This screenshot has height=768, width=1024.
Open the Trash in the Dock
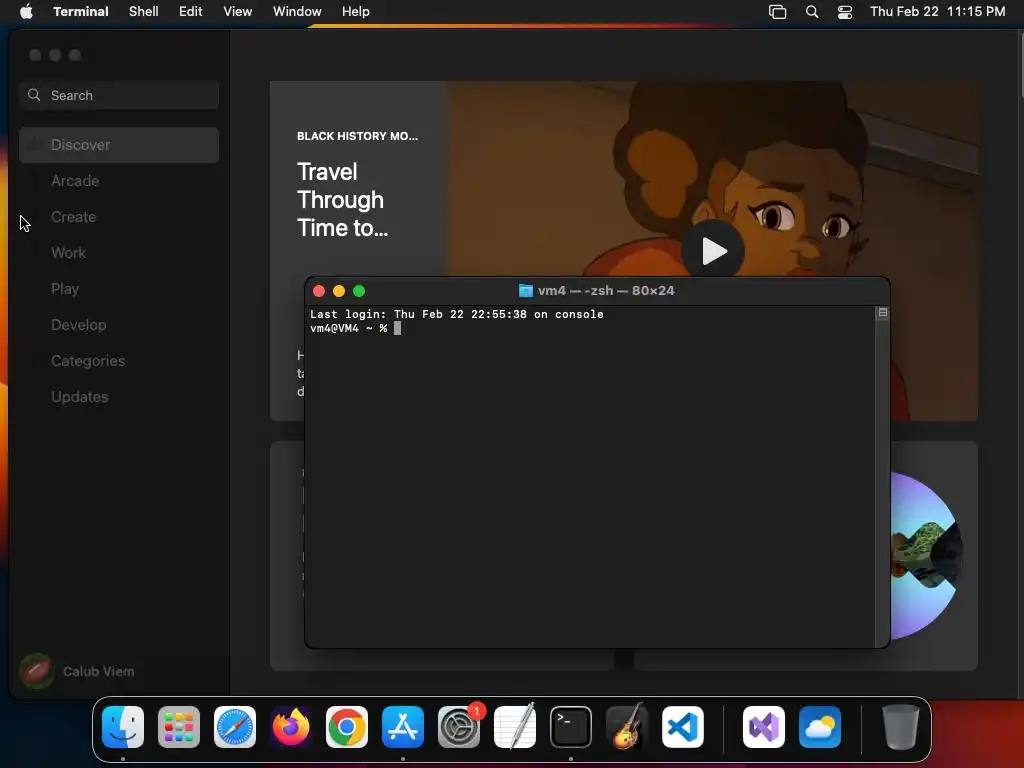point(901,727)
